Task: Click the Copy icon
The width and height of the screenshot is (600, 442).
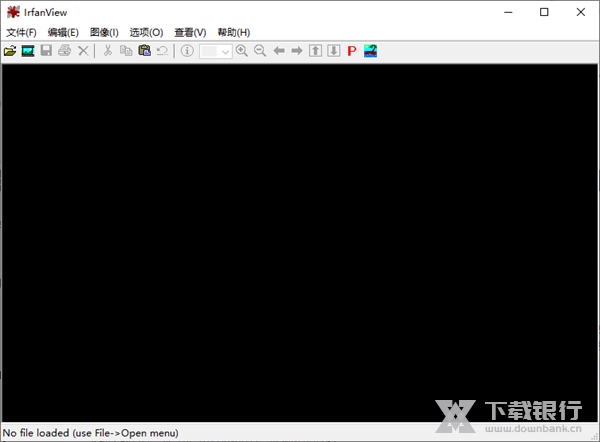Action: [x=126, y=51]
